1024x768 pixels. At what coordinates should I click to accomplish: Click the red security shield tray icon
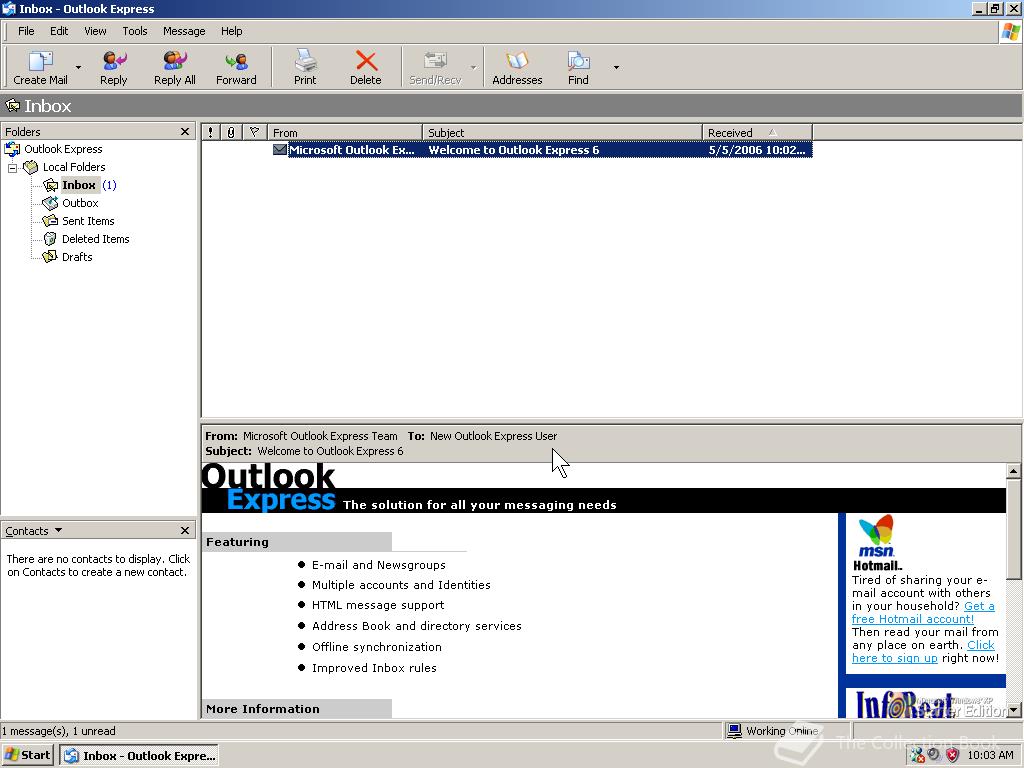[x=952, y=756]
